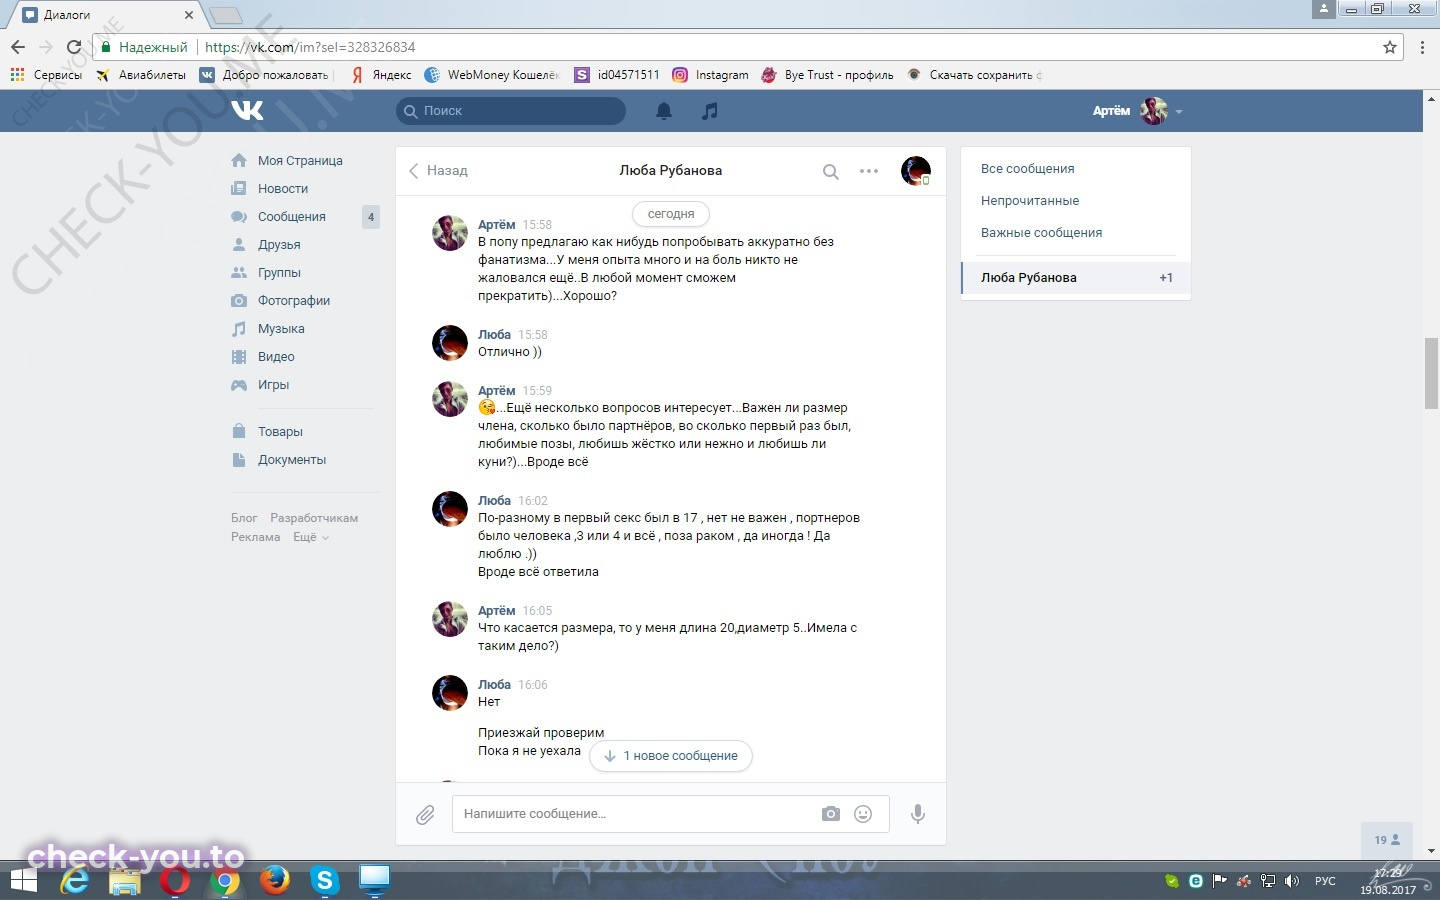The image size is (1440, 900).
Task: Select Люба Рубанова tab in right panel
Action: click(x=1076, y=278)
